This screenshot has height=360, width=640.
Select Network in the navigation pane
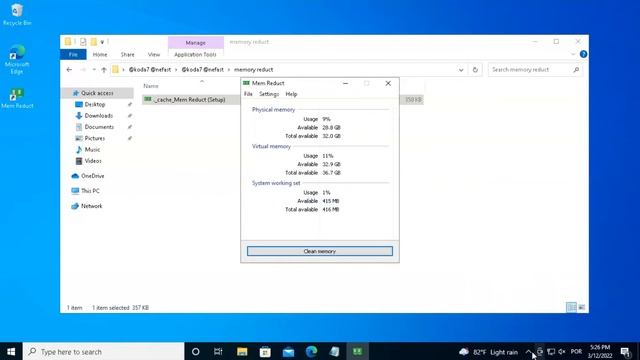[91, 206]
